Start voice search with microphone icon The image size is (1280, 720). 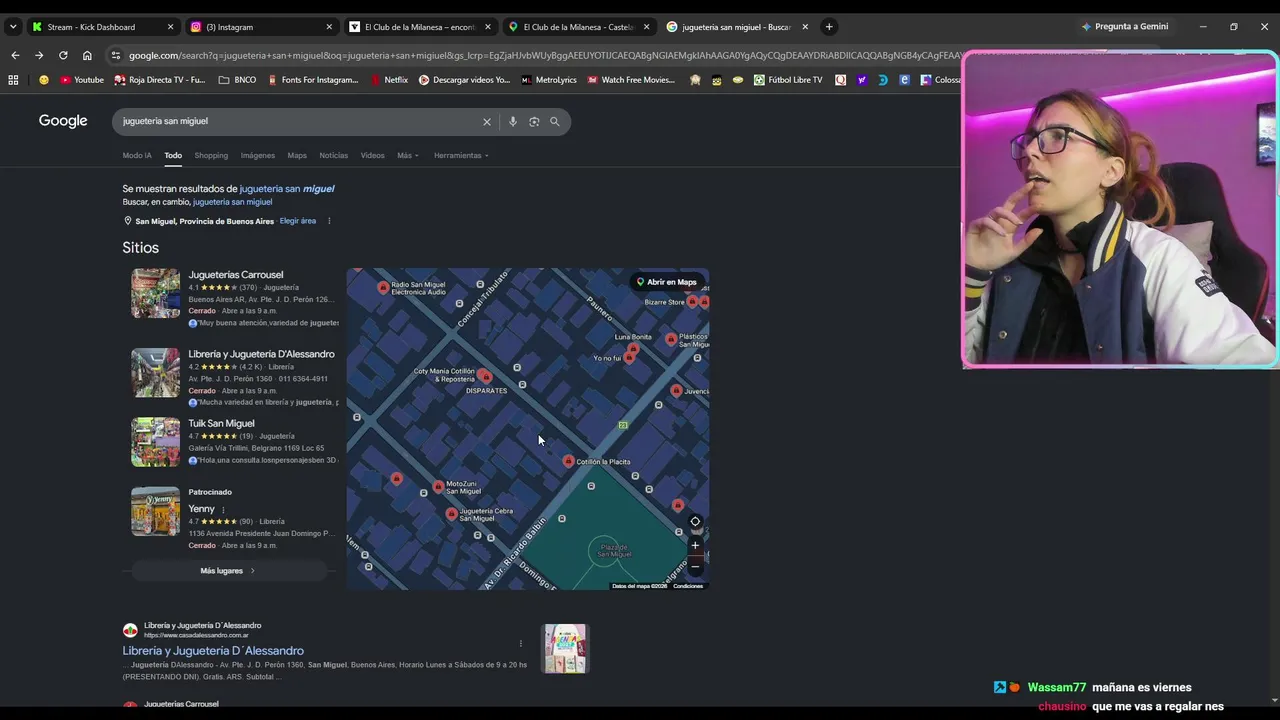click(513, 122)
